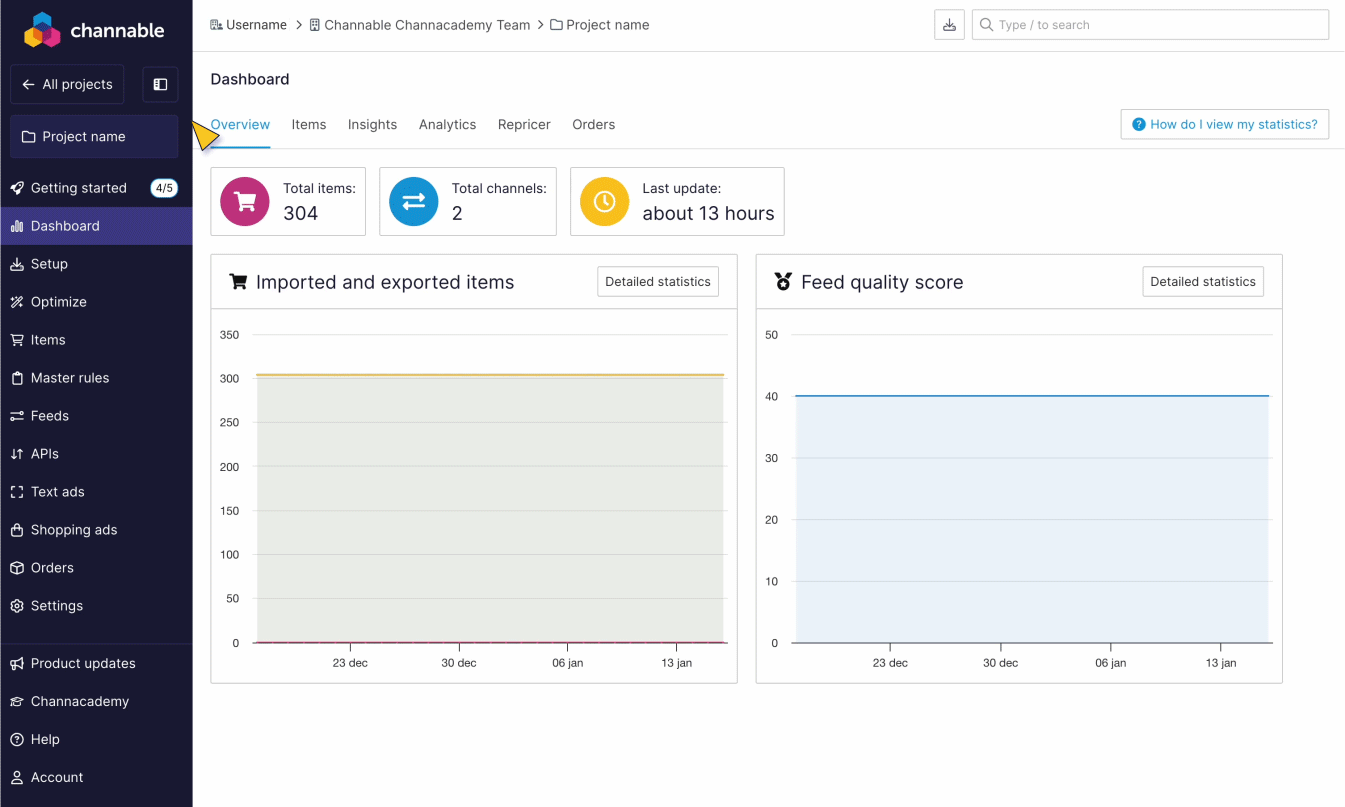Viewport: 1345px width, 807px height.
Task: Click the Text ads frame icon
Action: point(17,492)
